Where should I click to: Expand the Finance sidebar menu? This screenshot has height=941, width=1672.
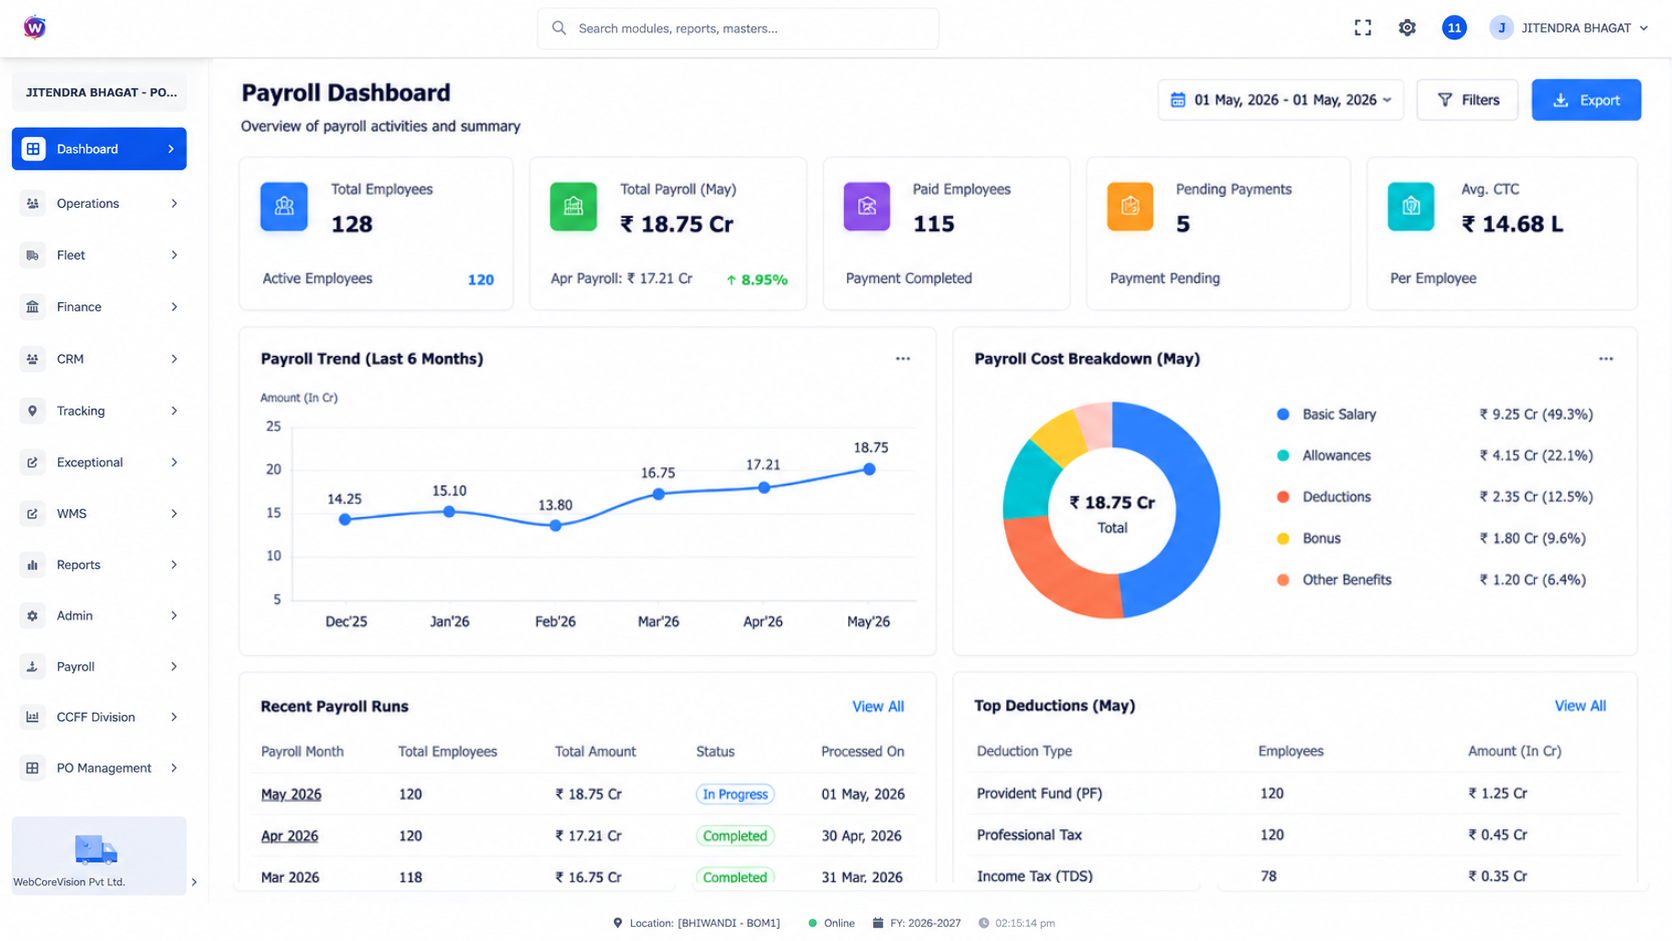(99, 307)
